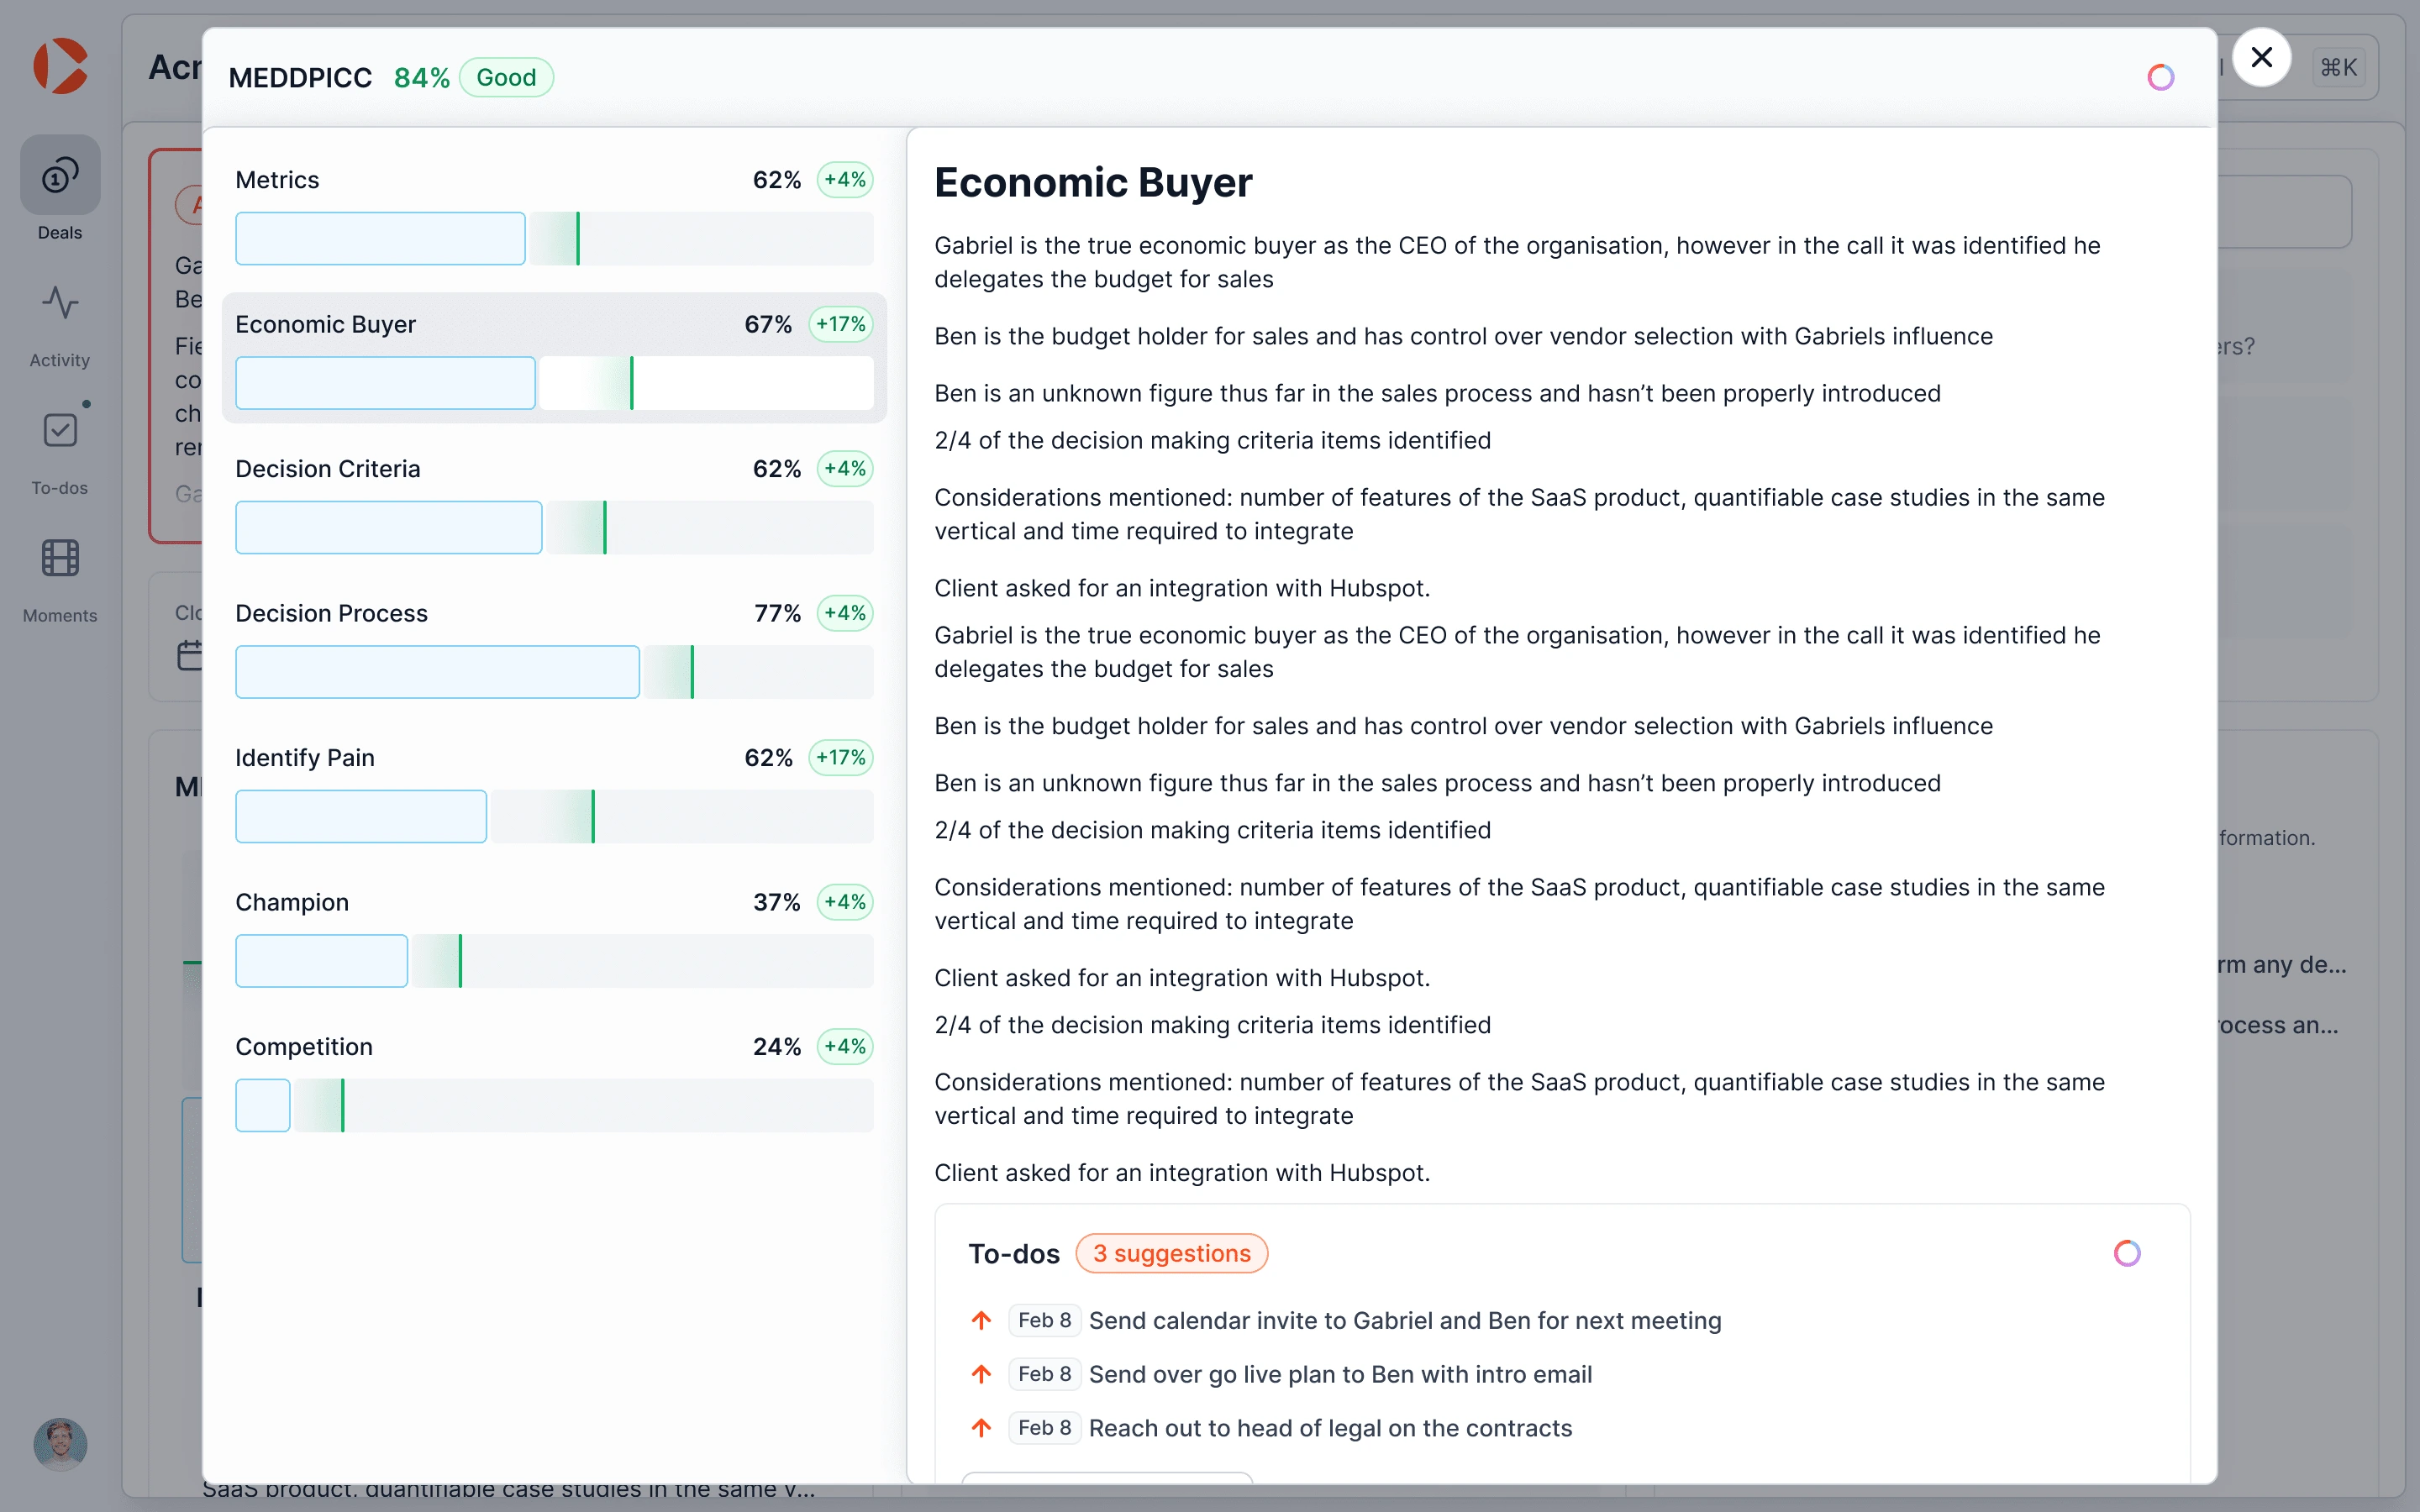Open 'Send calendar invite to Gabriel and Ben' to-do
Viewport: 2420px width, 1512px height.
click(x=1404, y=1321)
